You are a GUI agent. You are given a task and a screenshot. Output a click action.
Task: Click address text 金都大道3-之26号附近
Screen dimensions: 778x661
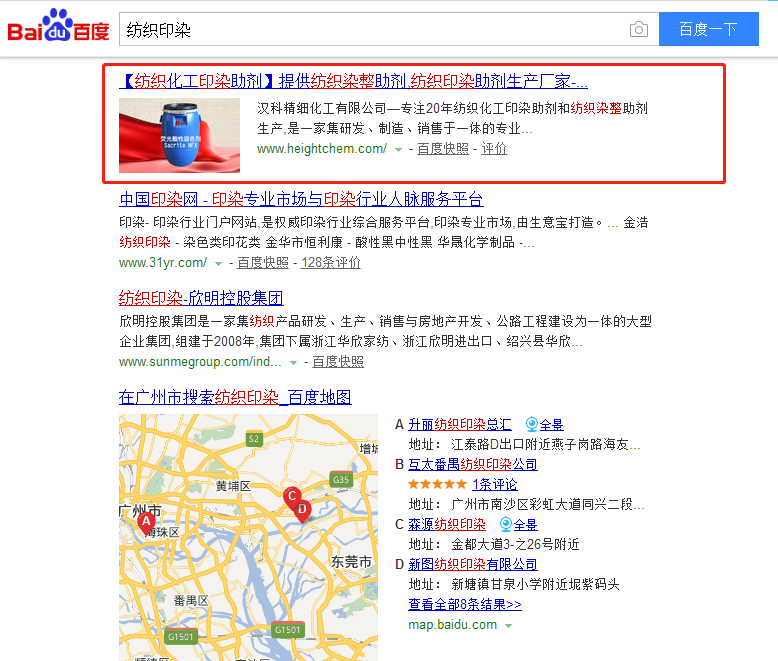[515, 544]
